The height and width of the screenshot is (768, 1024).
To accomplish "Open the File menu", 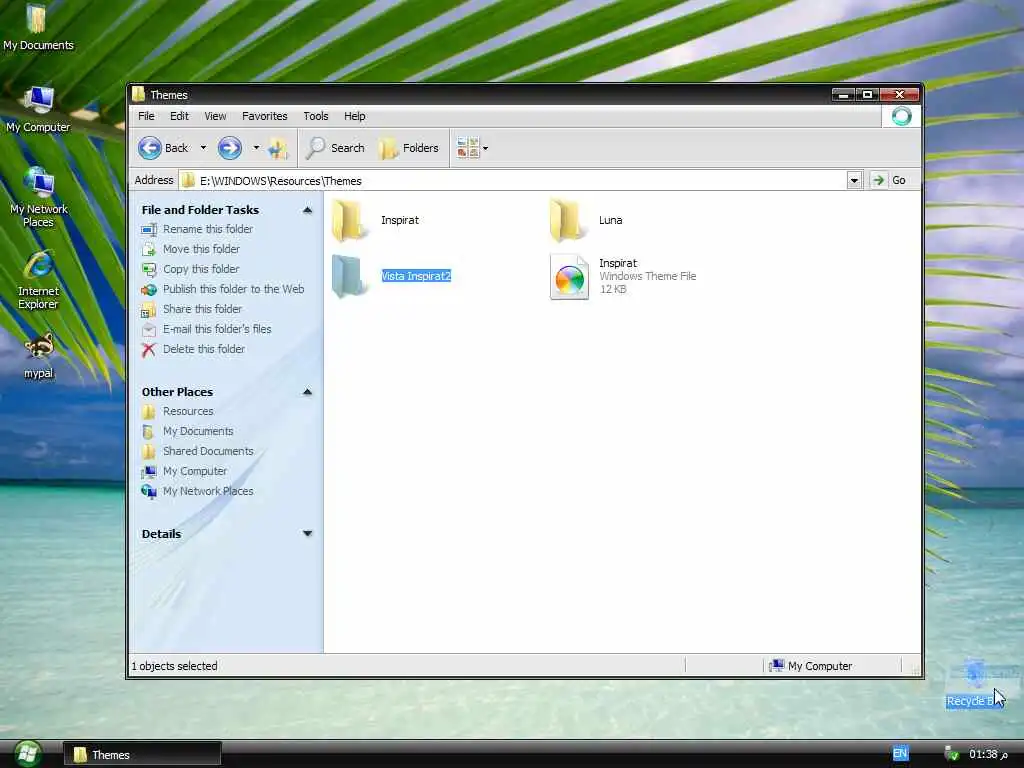I will coord(146,116).
